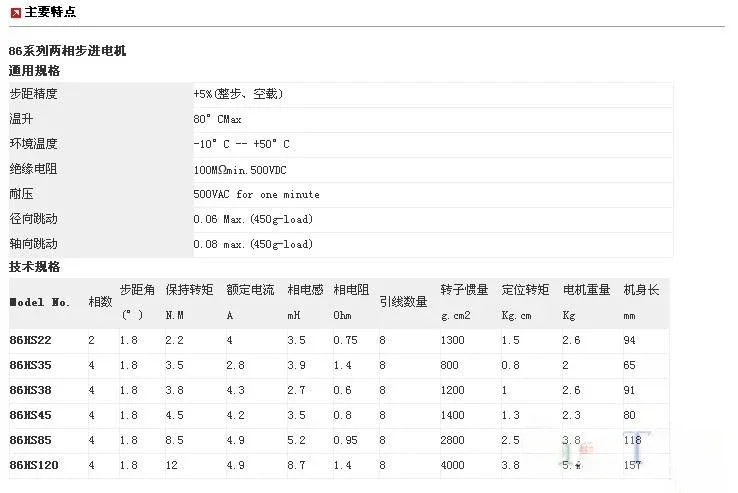
Task: Select model 86HS85 in the table
Action: [x=31, y=440]
